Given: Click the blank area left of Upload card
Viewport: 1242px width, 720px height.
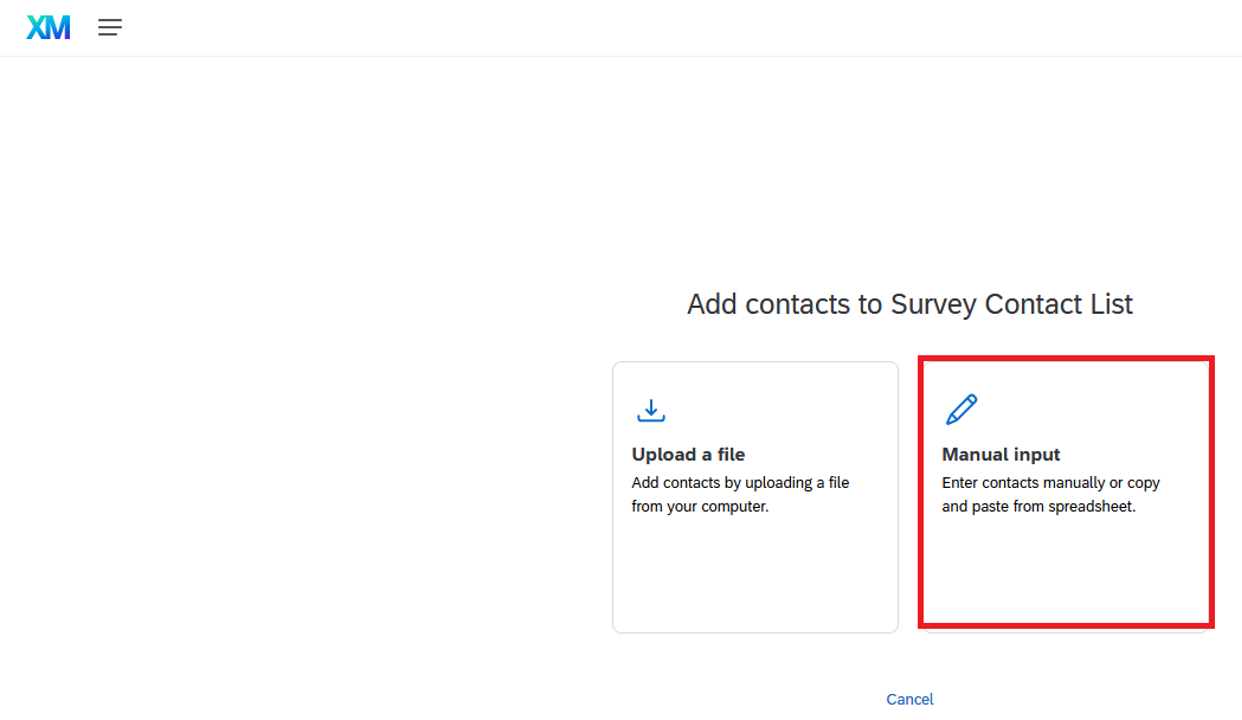Looking at the screenshot, I should tap(300, 495).
